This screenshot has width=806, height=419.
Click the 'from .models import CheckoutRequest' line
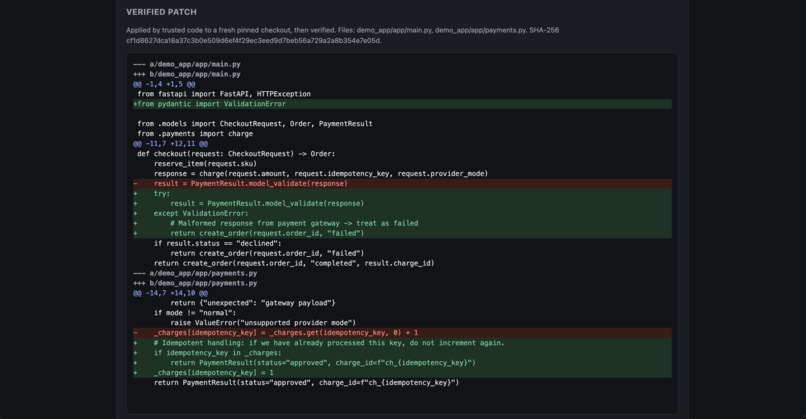coord(255,124)
